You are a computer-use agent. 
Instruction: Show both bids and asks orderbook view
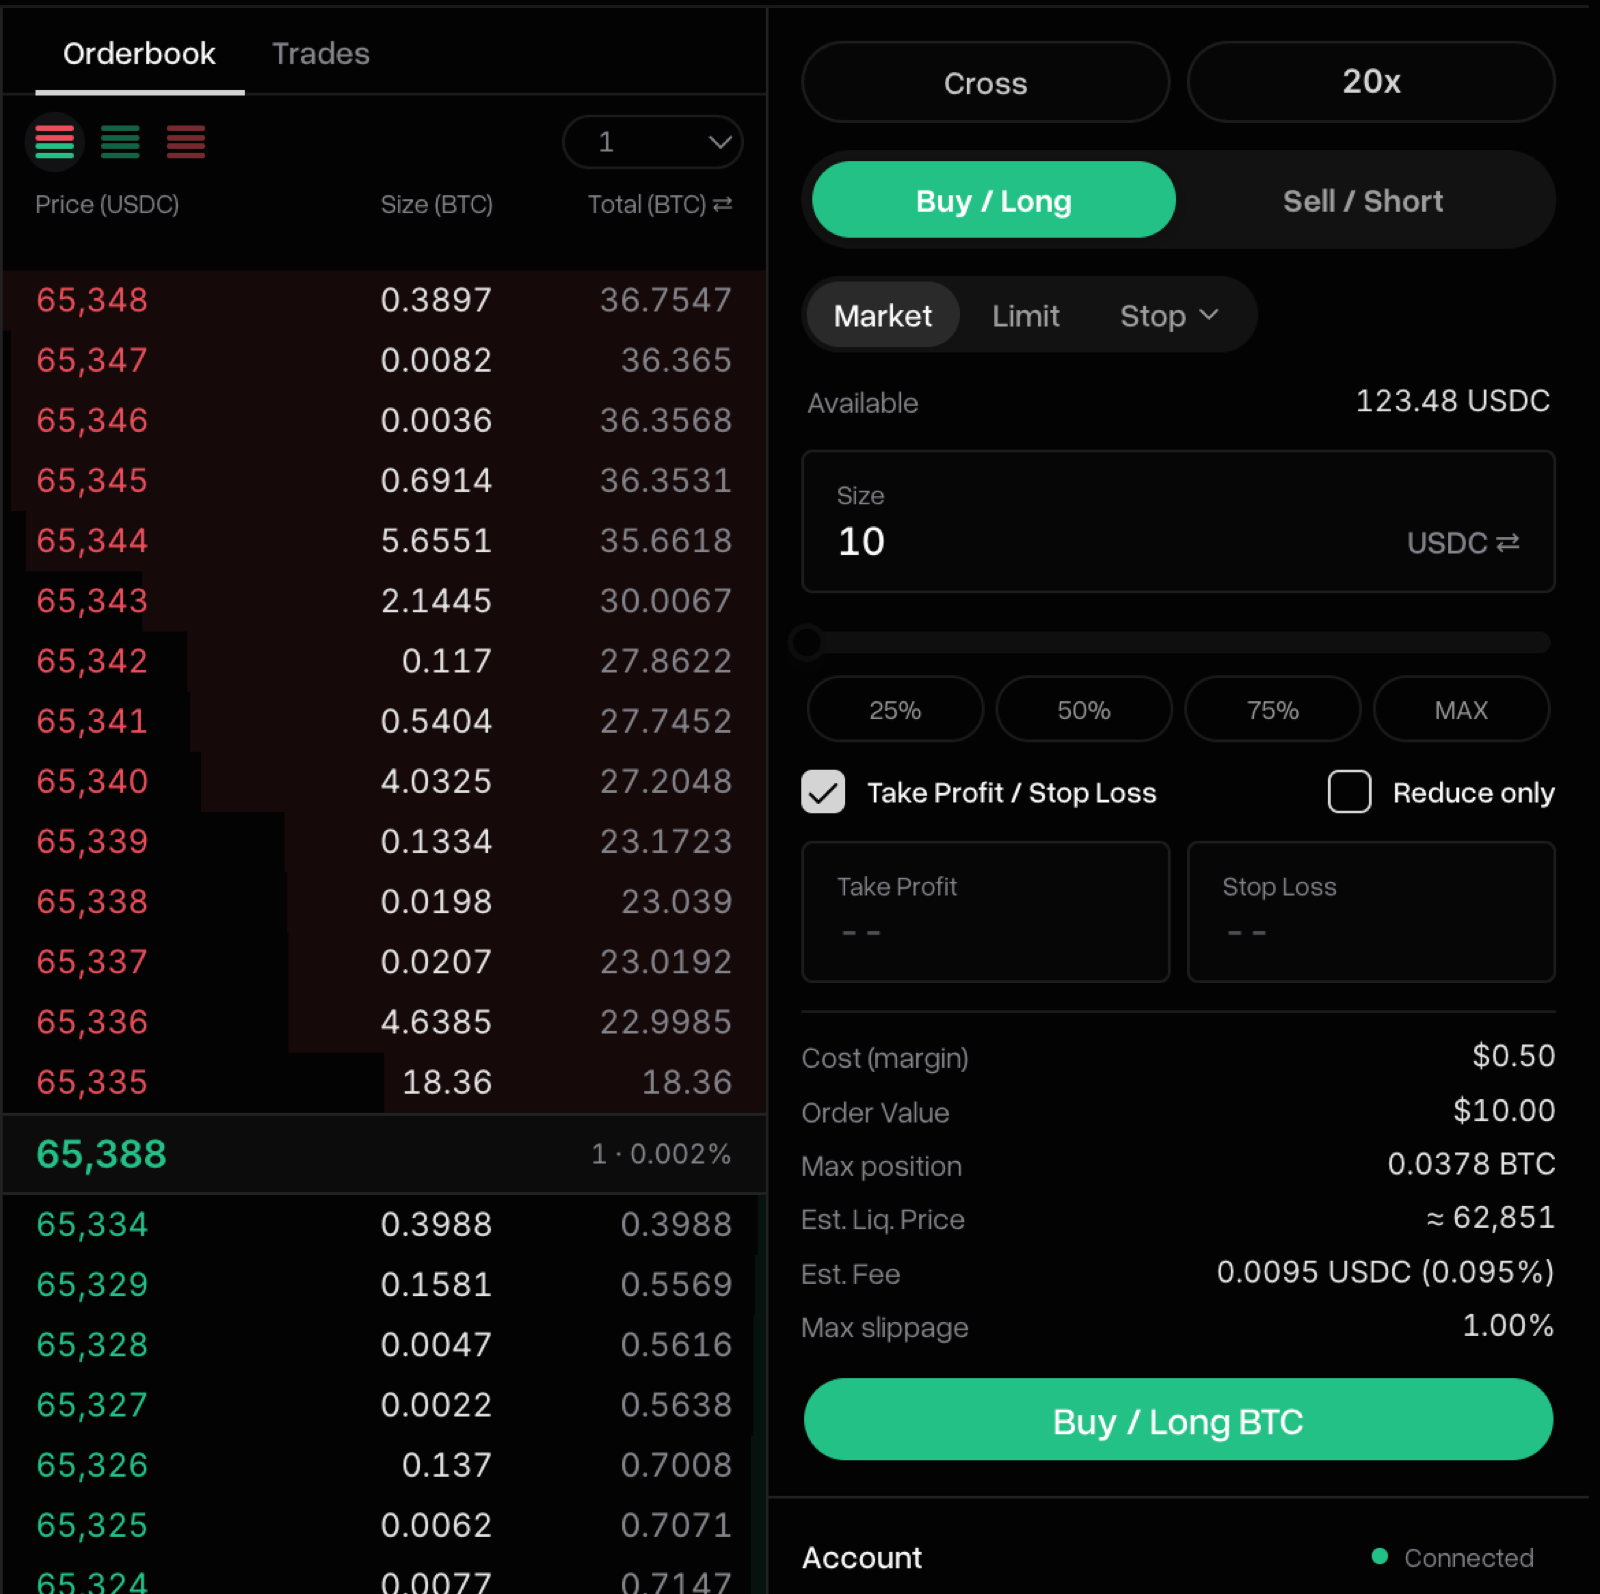tap(55, 142)
